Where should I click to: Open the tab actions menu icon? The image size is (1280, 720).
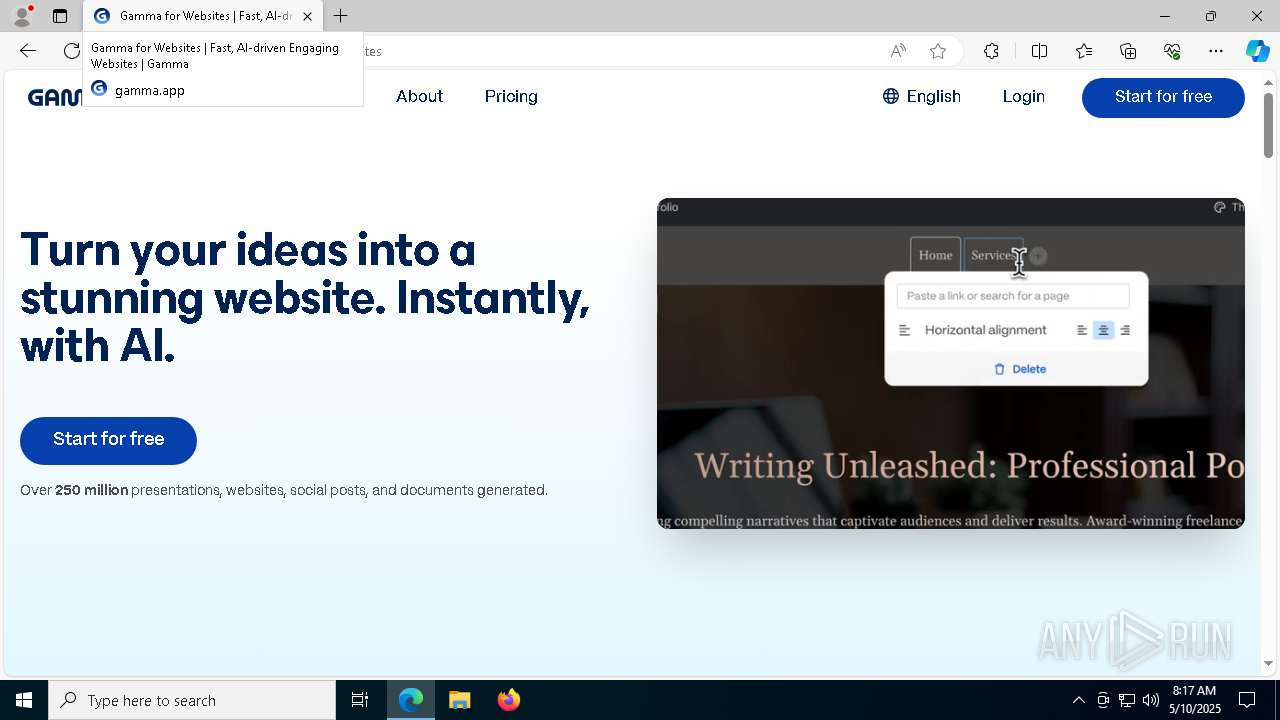coord(60,16)
